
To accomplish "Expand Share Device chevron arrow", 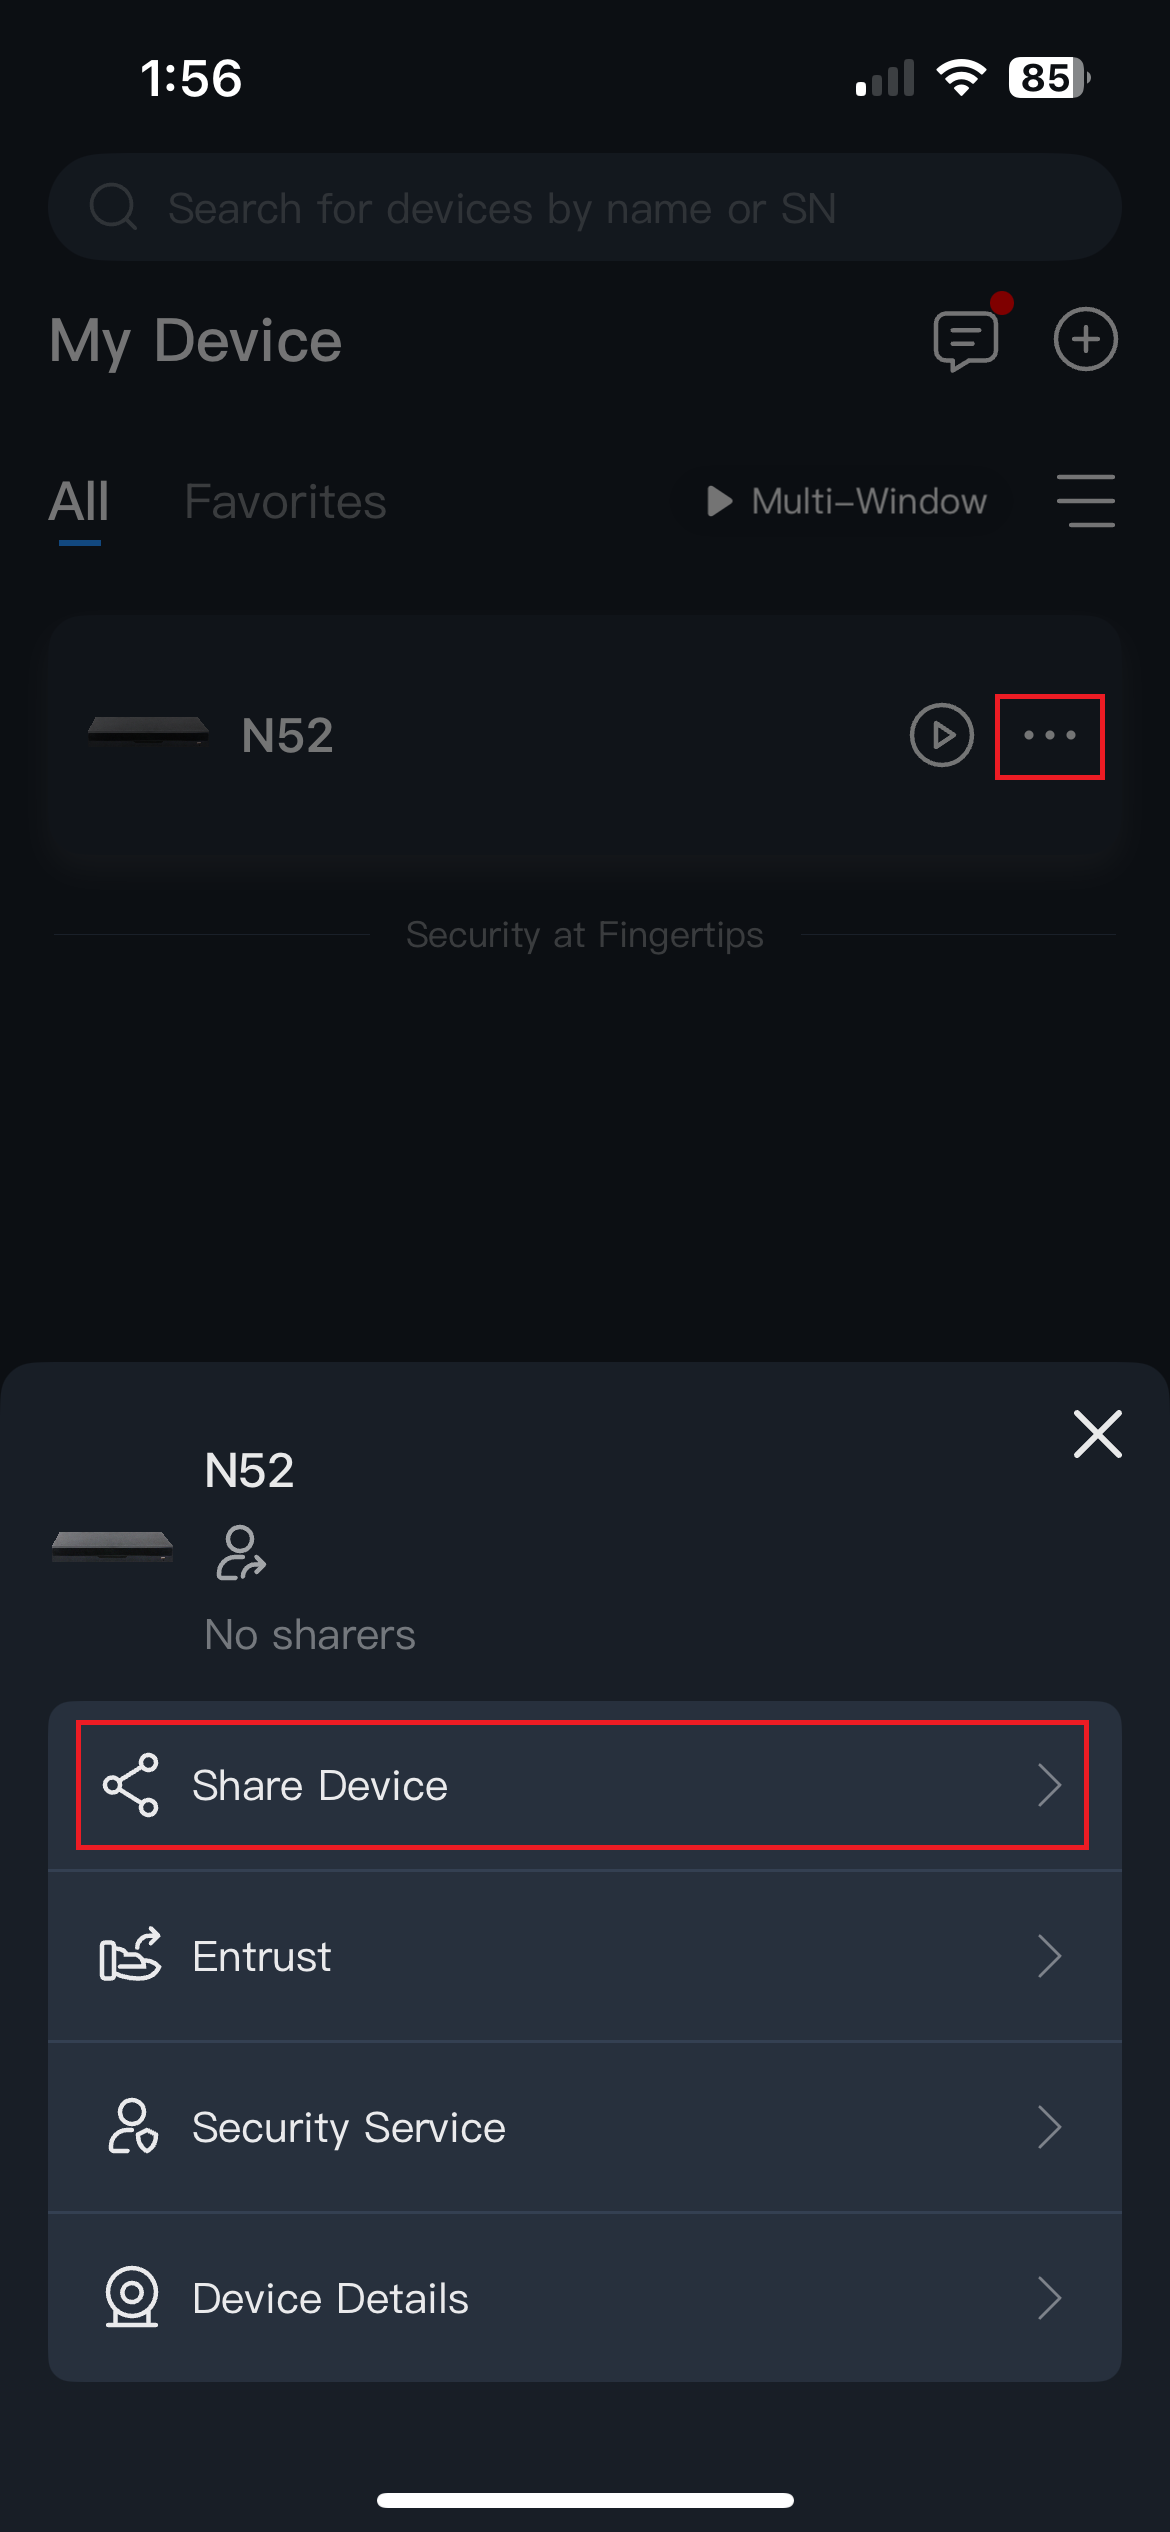I will [x=1049, y=1785].
